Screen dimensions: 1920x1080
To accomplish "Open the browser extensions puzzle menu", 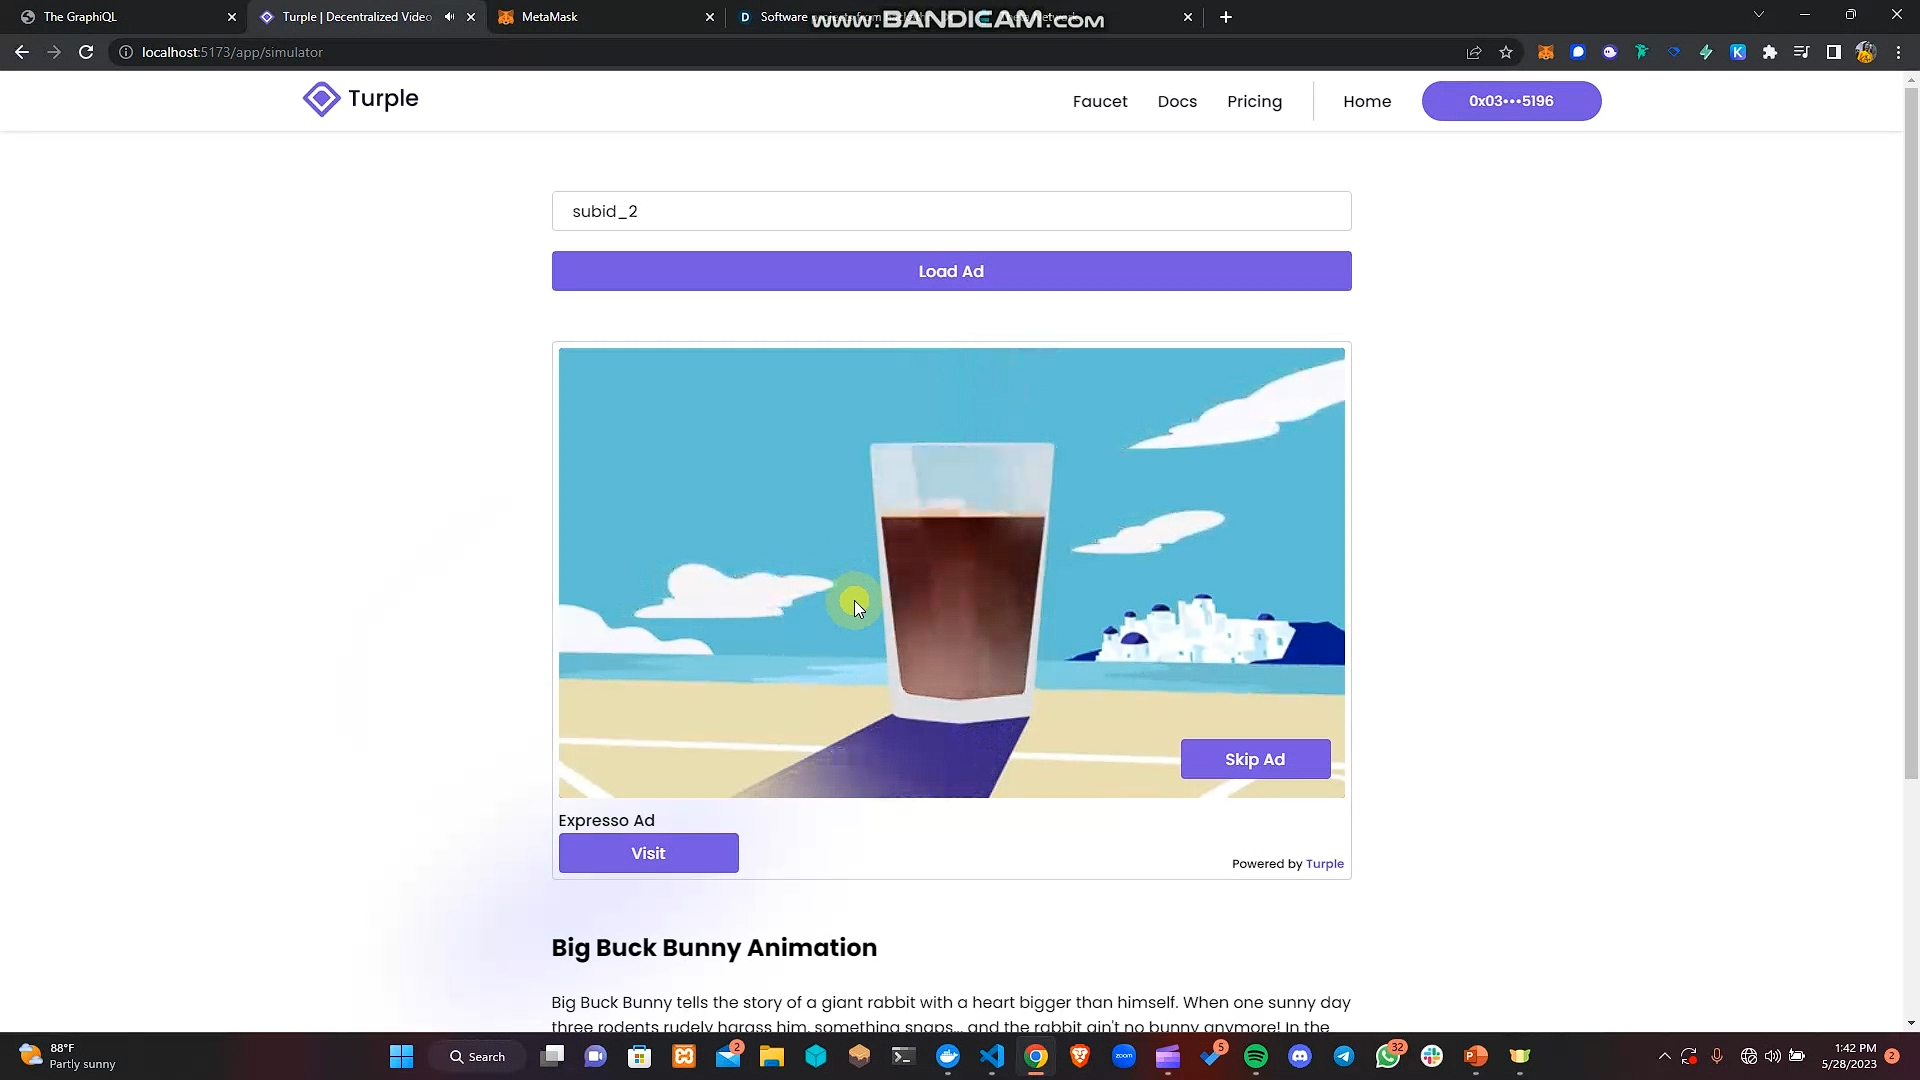I will click(x=1770, y=52).
